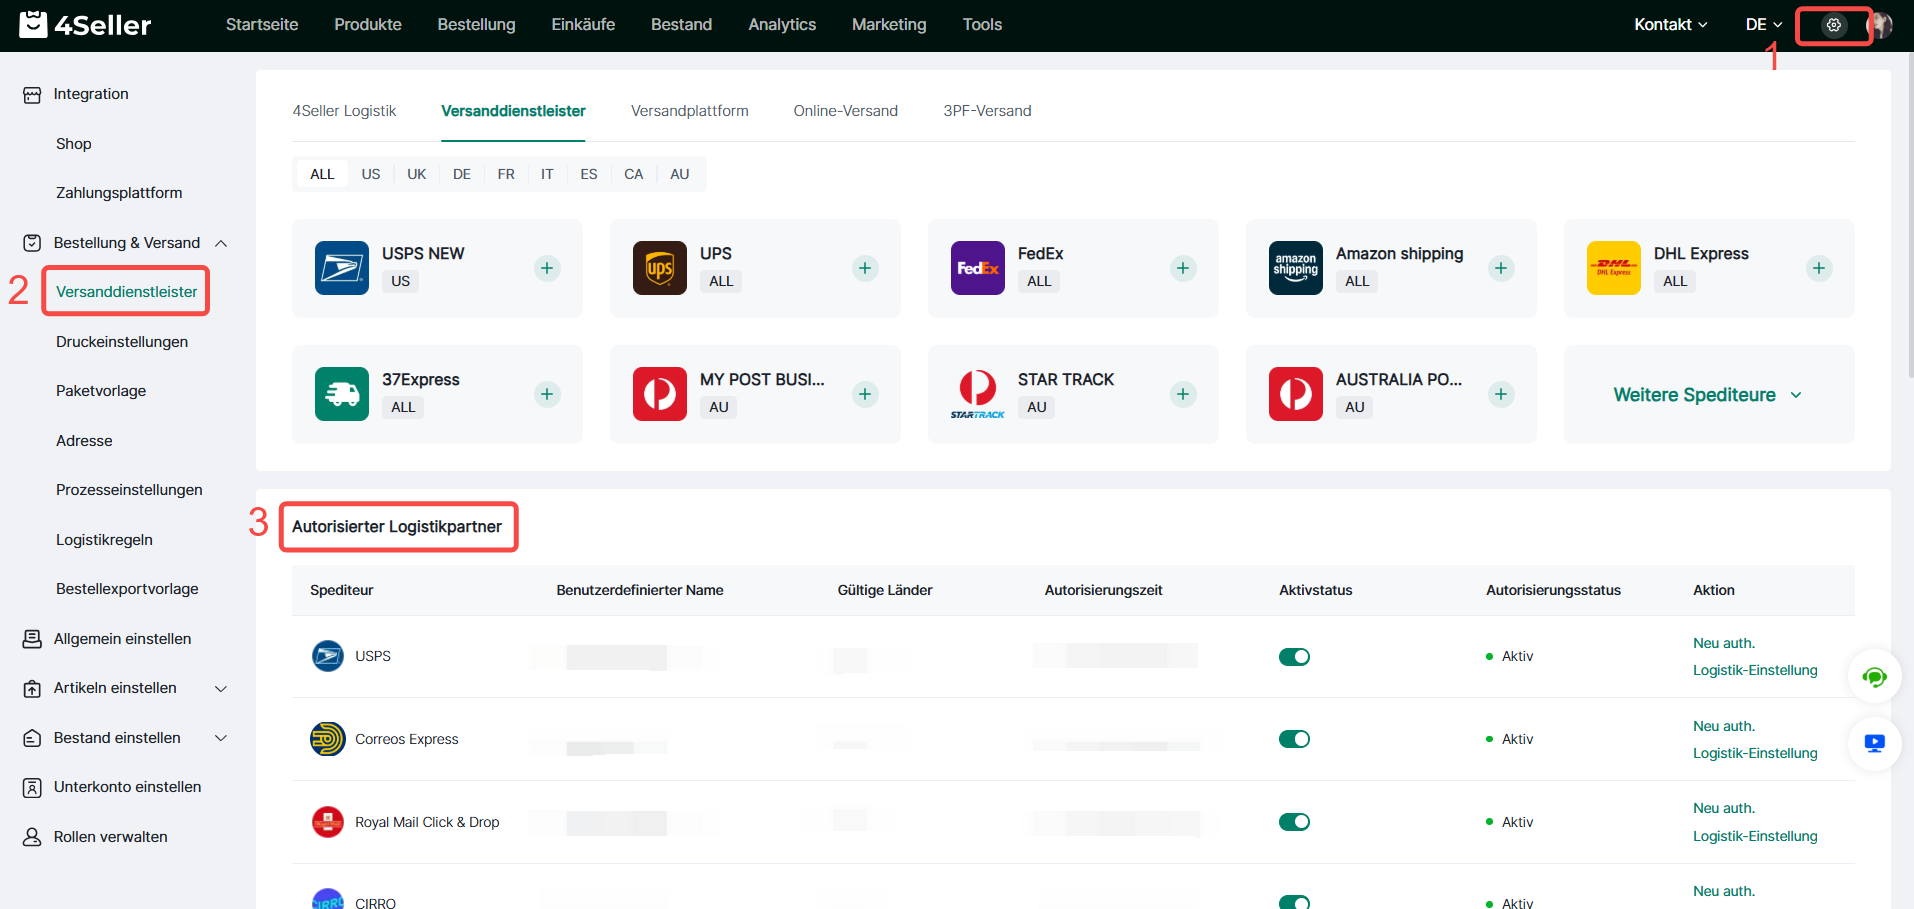Click the plus icon for 37Express
This screenshot has width=1914, height=909.
(546, 394)
